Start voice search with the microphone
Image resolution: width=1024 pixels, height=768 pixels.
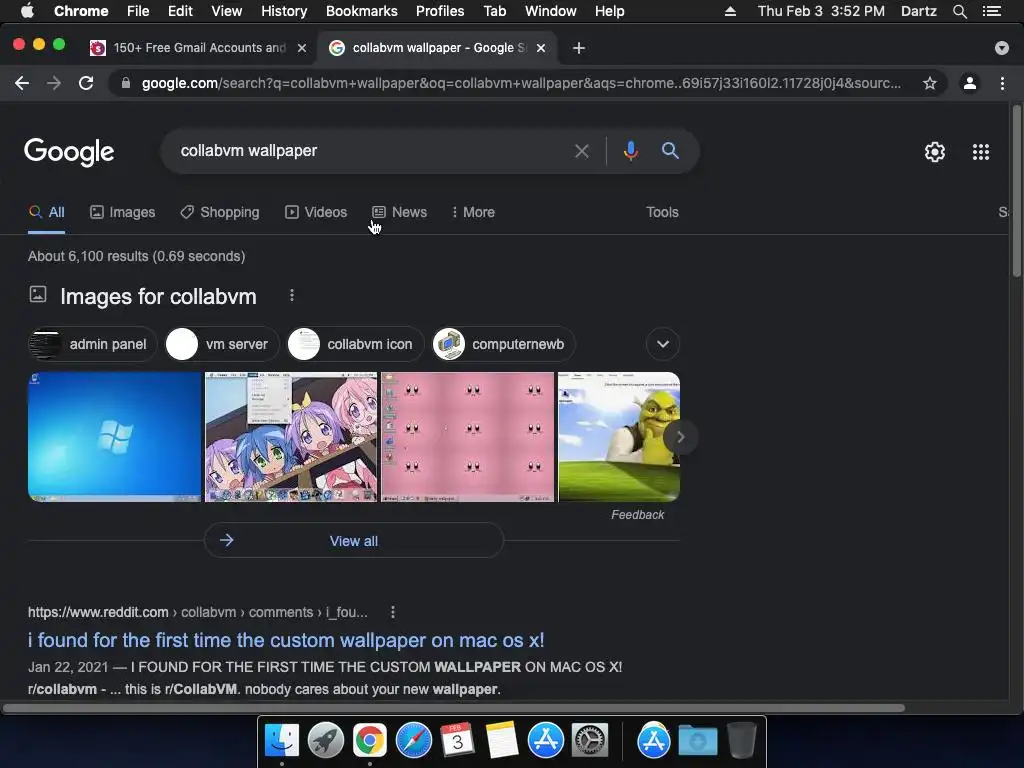[x=630, y=151]
